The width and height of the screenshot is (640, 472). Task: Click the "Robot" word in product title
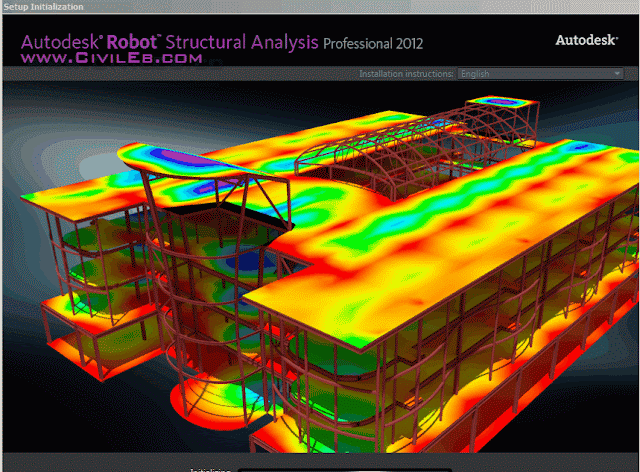coord(132,42)
